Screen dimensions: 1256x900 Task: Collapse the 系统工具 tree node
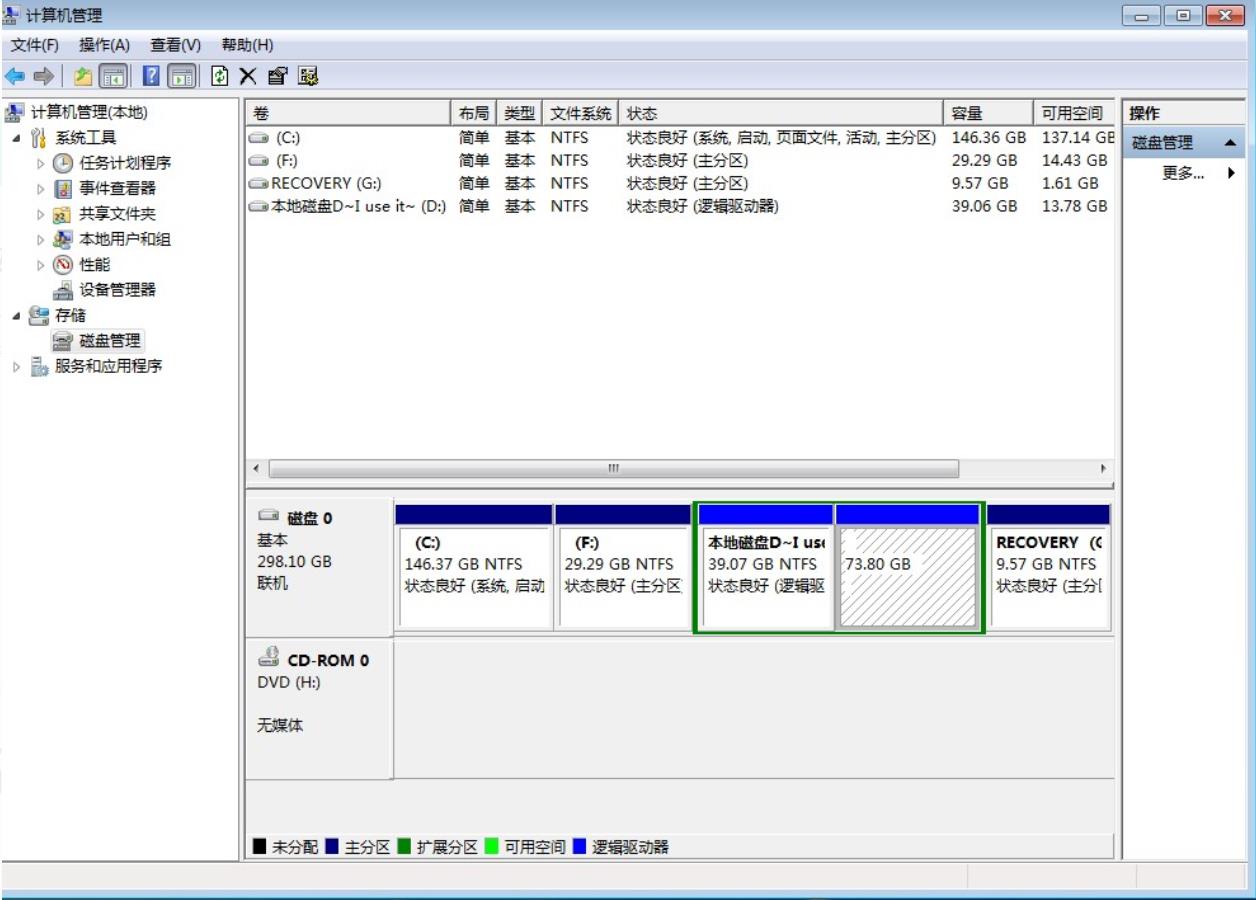tap(17, 138)
